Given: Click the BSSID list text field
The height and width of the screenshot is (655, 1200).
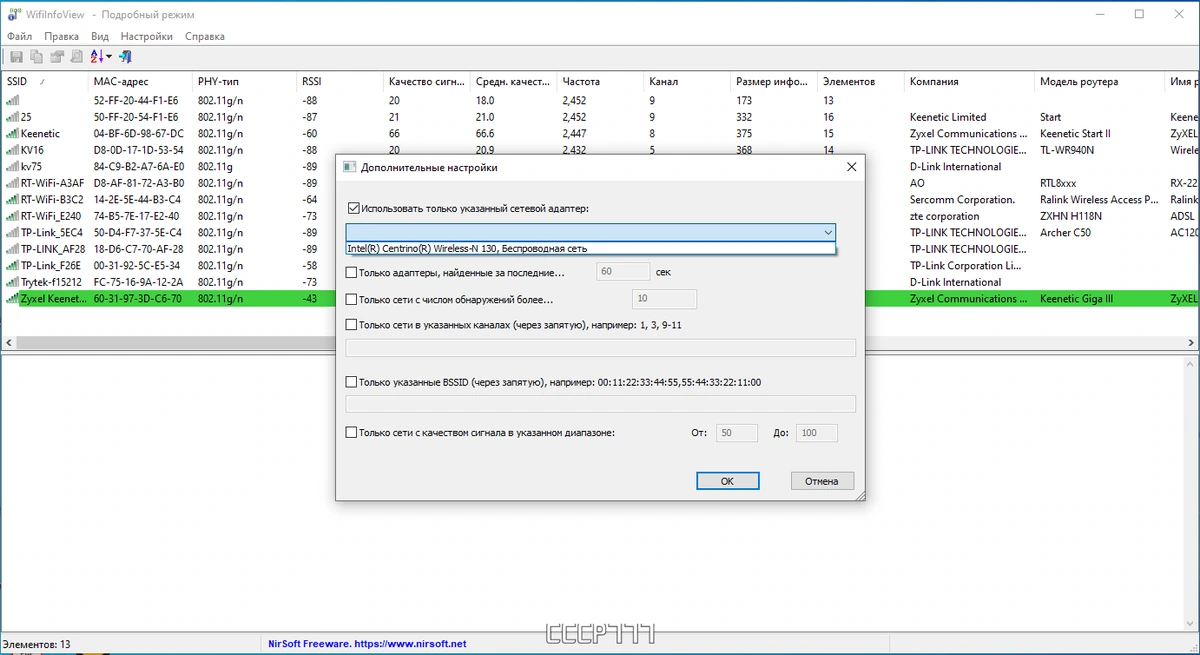Looking at the screenshot, I should (x=600, y=404).
